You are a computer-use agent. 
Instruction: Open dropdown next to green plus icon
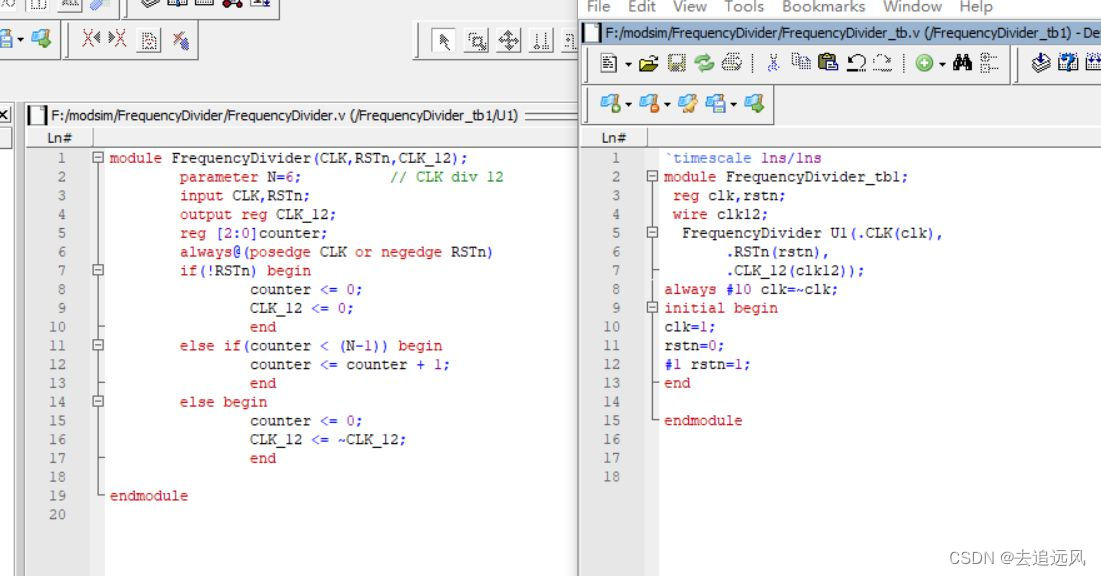coord(942,65)
